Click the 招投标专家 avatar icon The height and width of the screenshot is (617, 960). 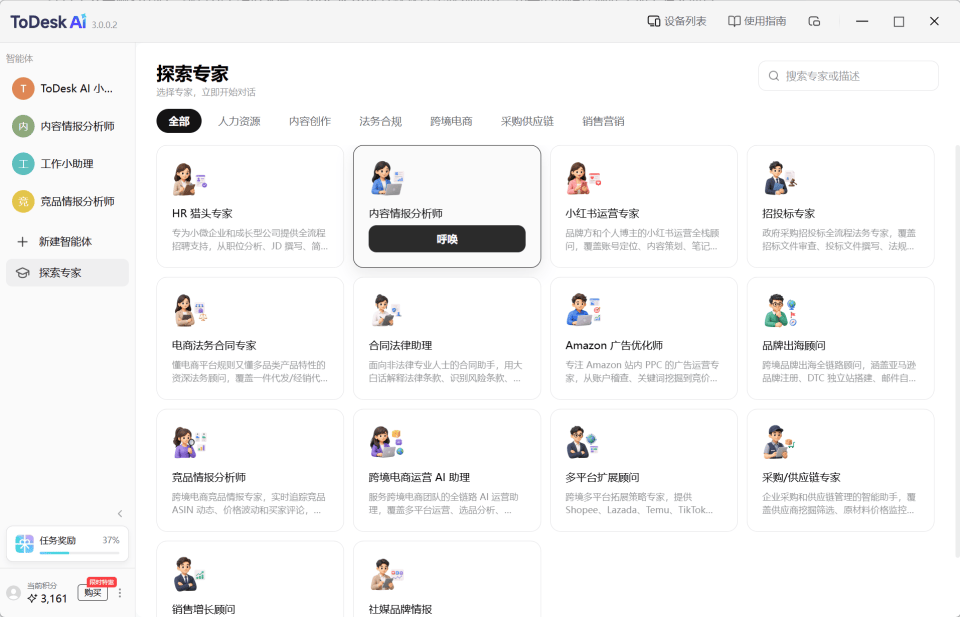click(x=780, y=178)
